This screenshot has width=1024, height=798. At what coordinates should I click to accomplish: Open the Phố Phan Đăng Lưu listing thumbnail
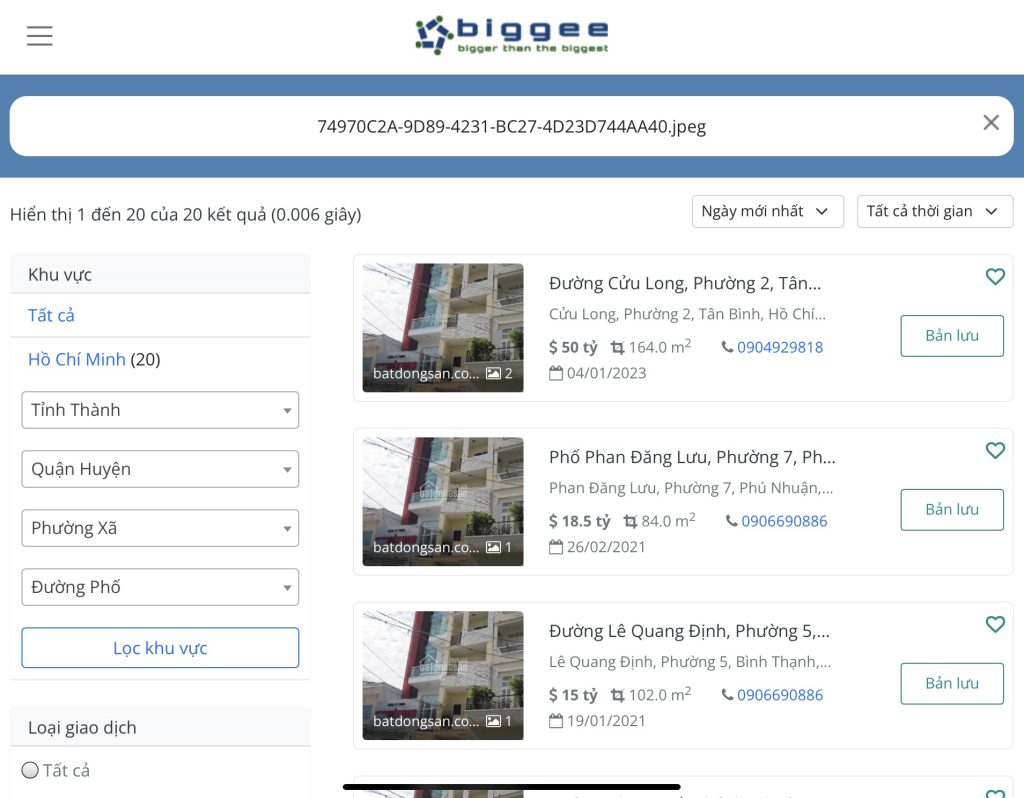tap(442, 501)
